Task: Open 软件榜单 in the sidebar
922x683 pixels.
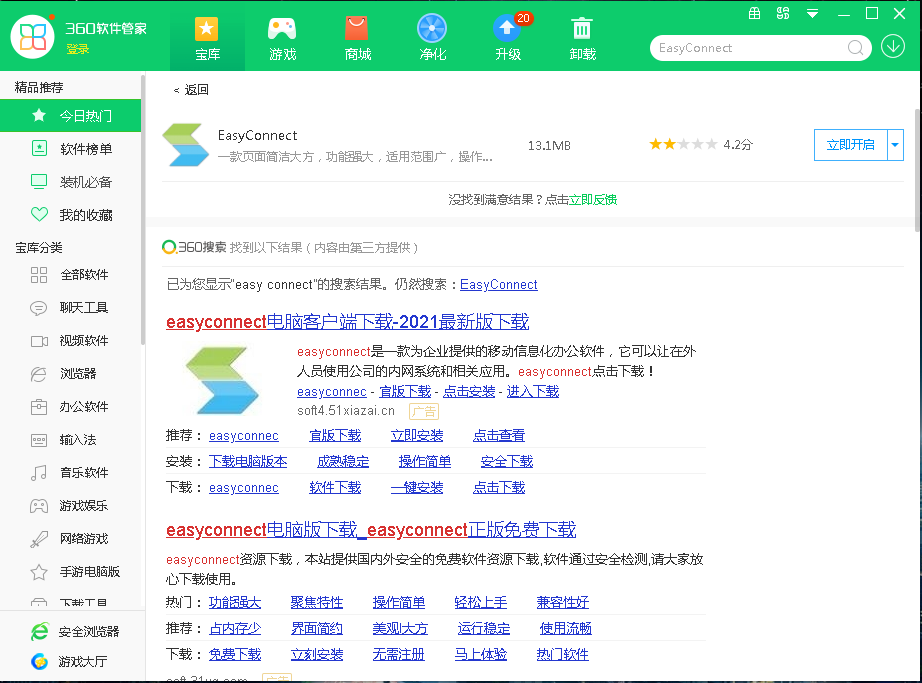Action: pyautogui.click(x=71, y=149)
